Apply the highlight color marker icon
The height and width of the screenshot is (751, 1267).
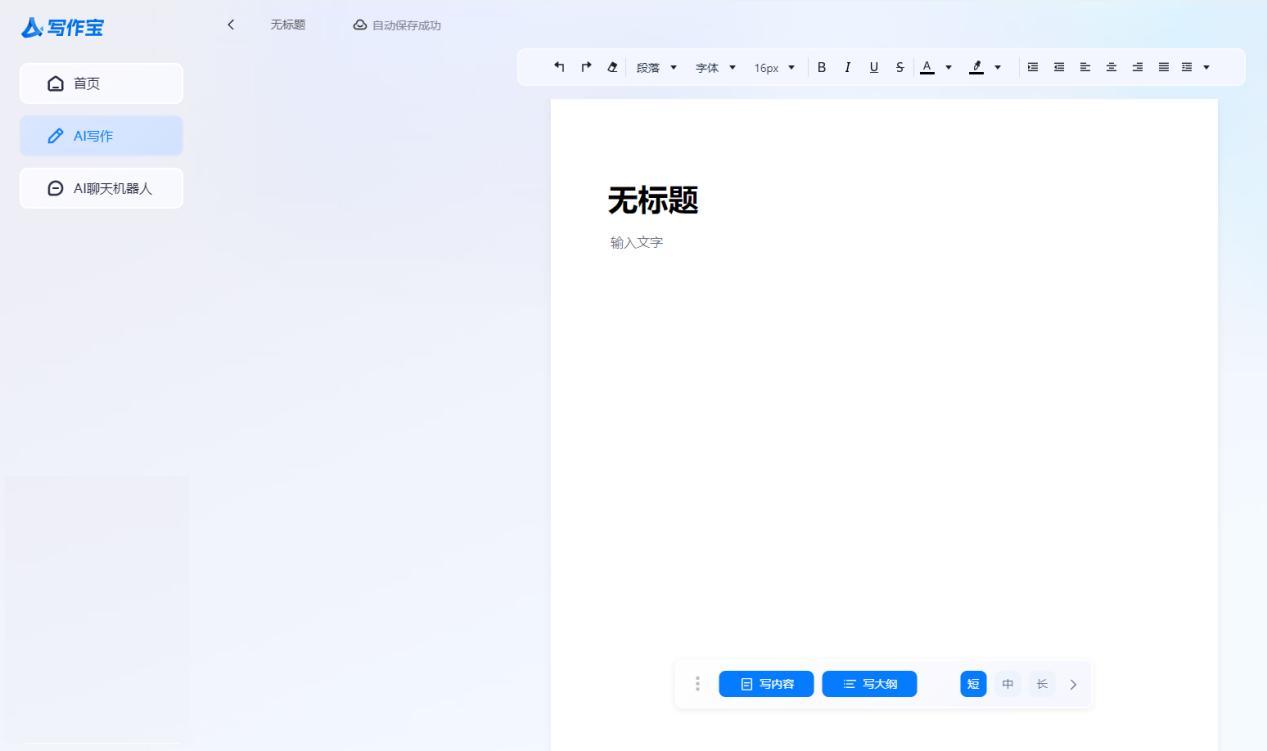click(x=976, y=67)
